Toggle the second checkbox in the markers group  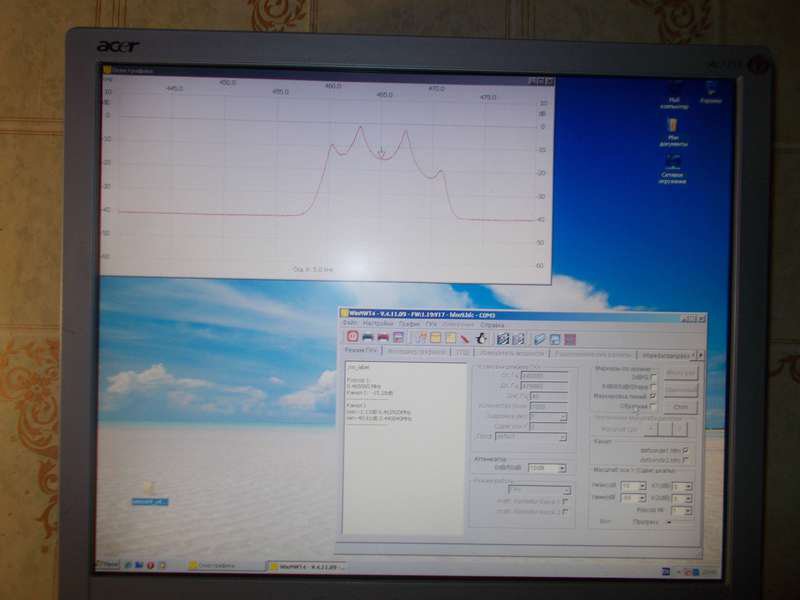(653, 387)
